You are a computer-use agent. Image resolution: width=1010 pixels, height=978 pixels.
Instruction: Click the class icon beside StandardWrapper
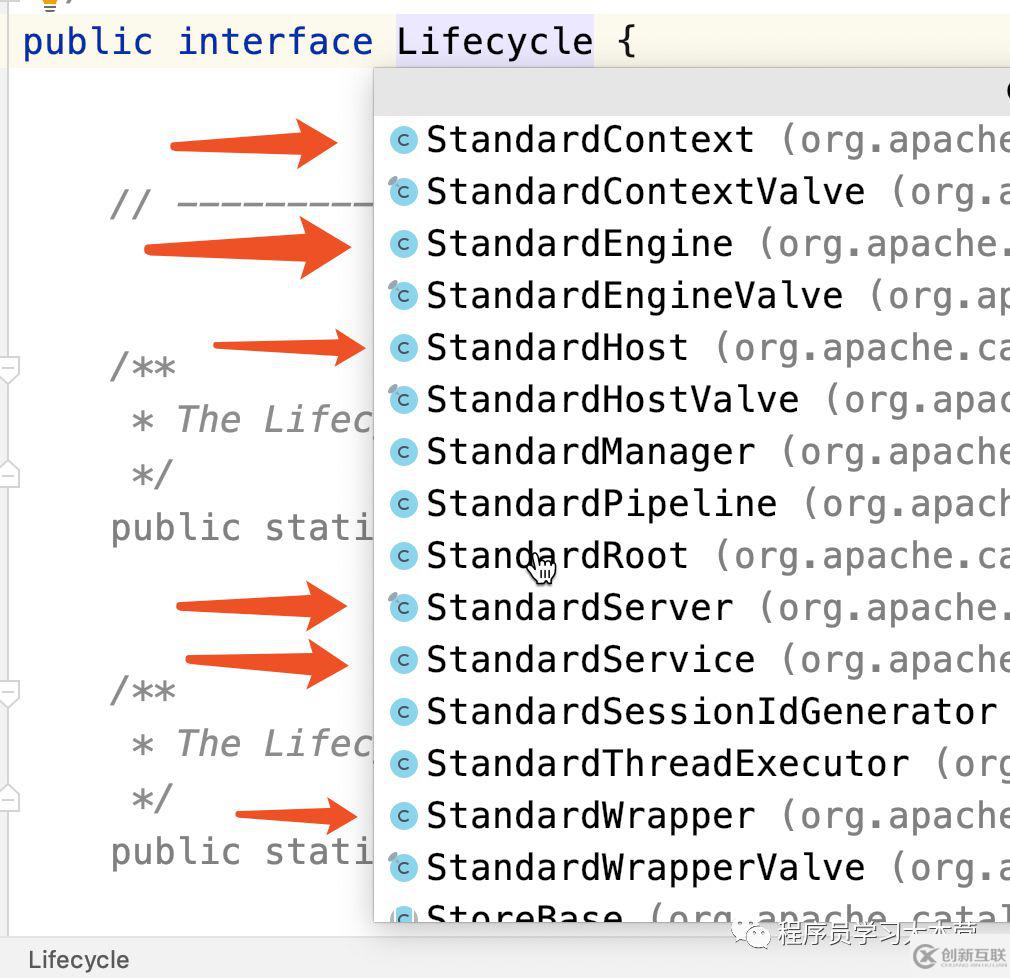[403, 816]
